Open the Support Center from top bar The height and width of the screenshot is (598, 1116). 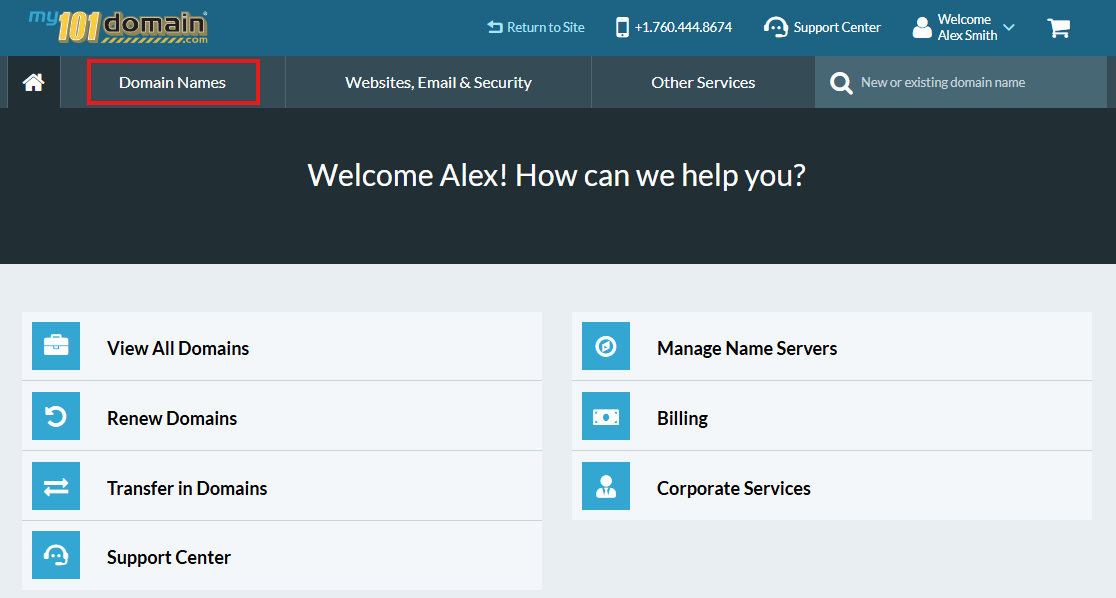(822, 27)
